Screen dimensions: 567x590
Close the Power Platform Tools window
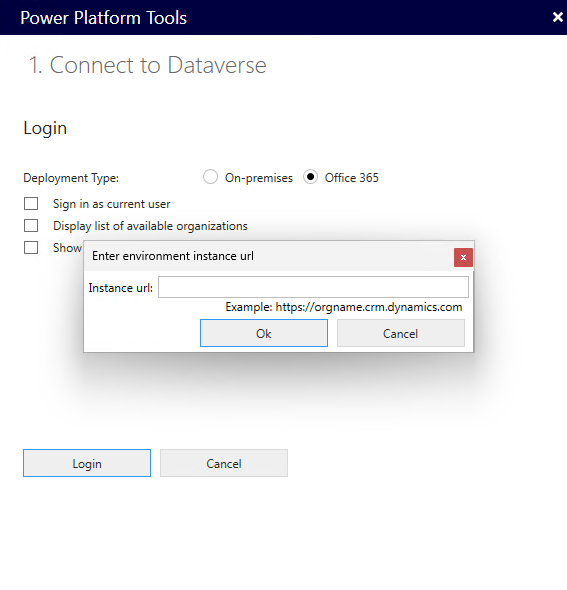pos(558,17)
